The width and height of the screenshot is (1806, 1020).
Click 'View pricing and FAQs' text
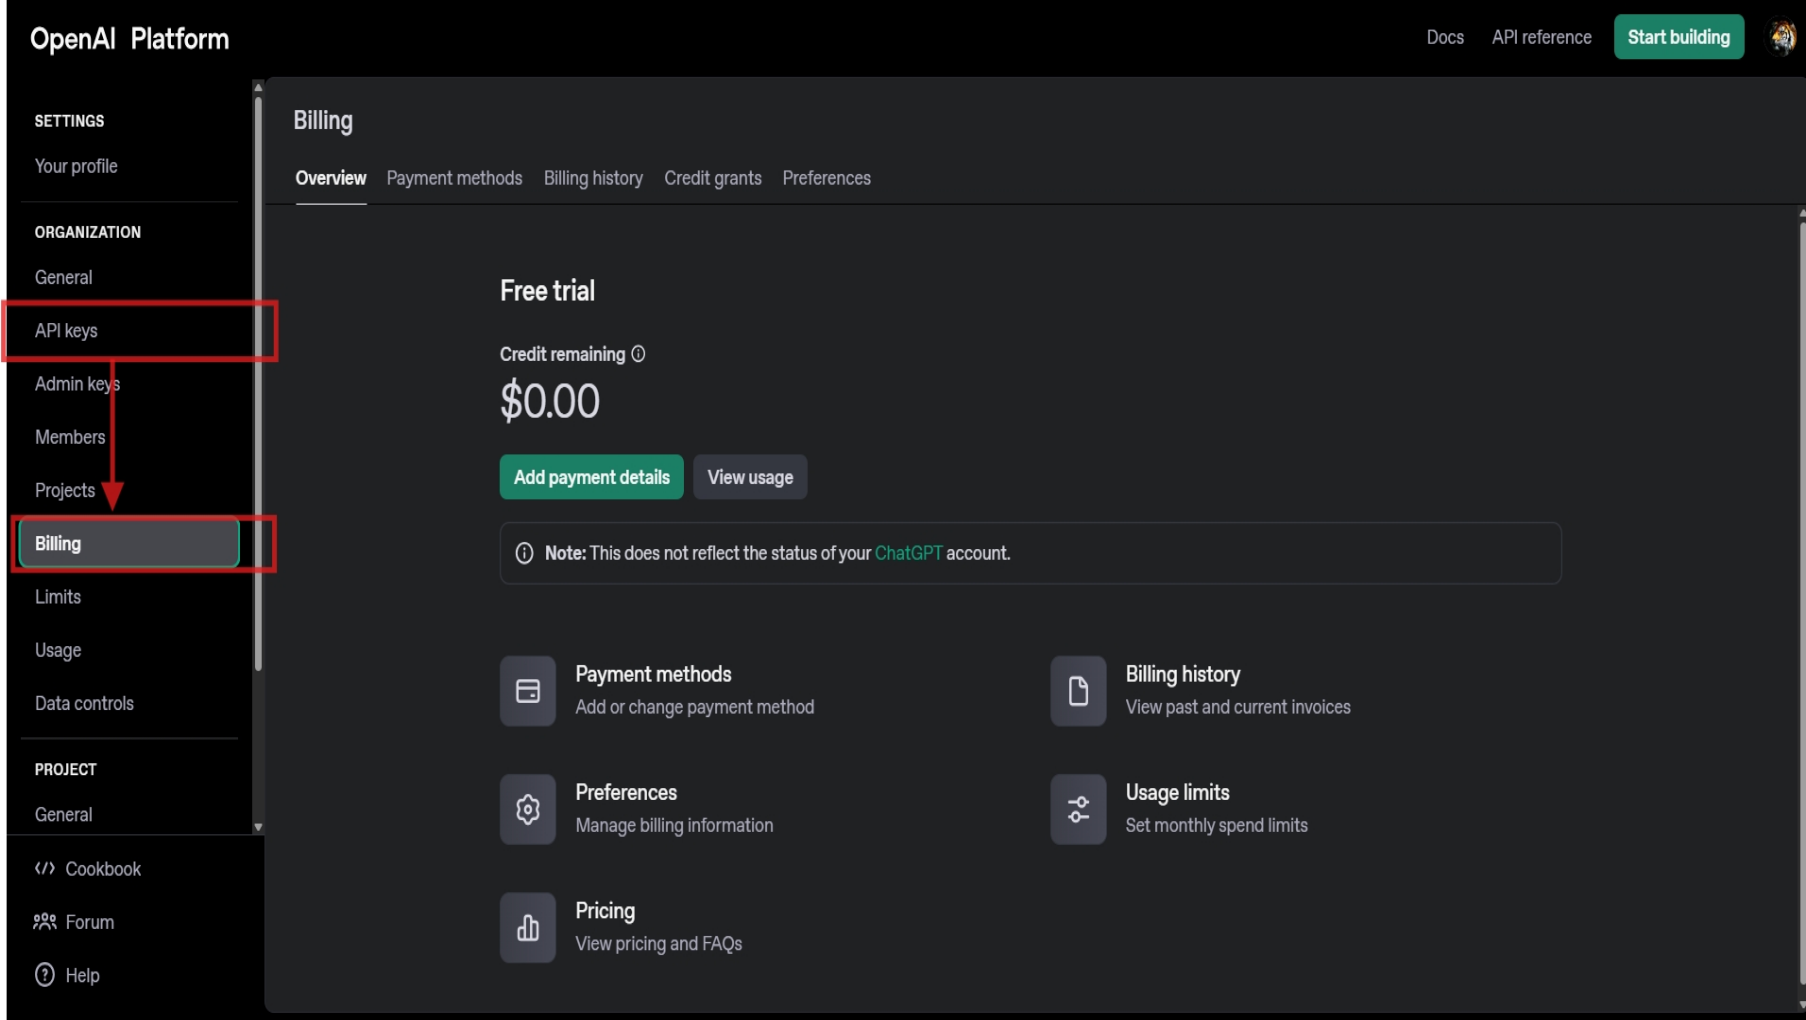click(658, 943)
